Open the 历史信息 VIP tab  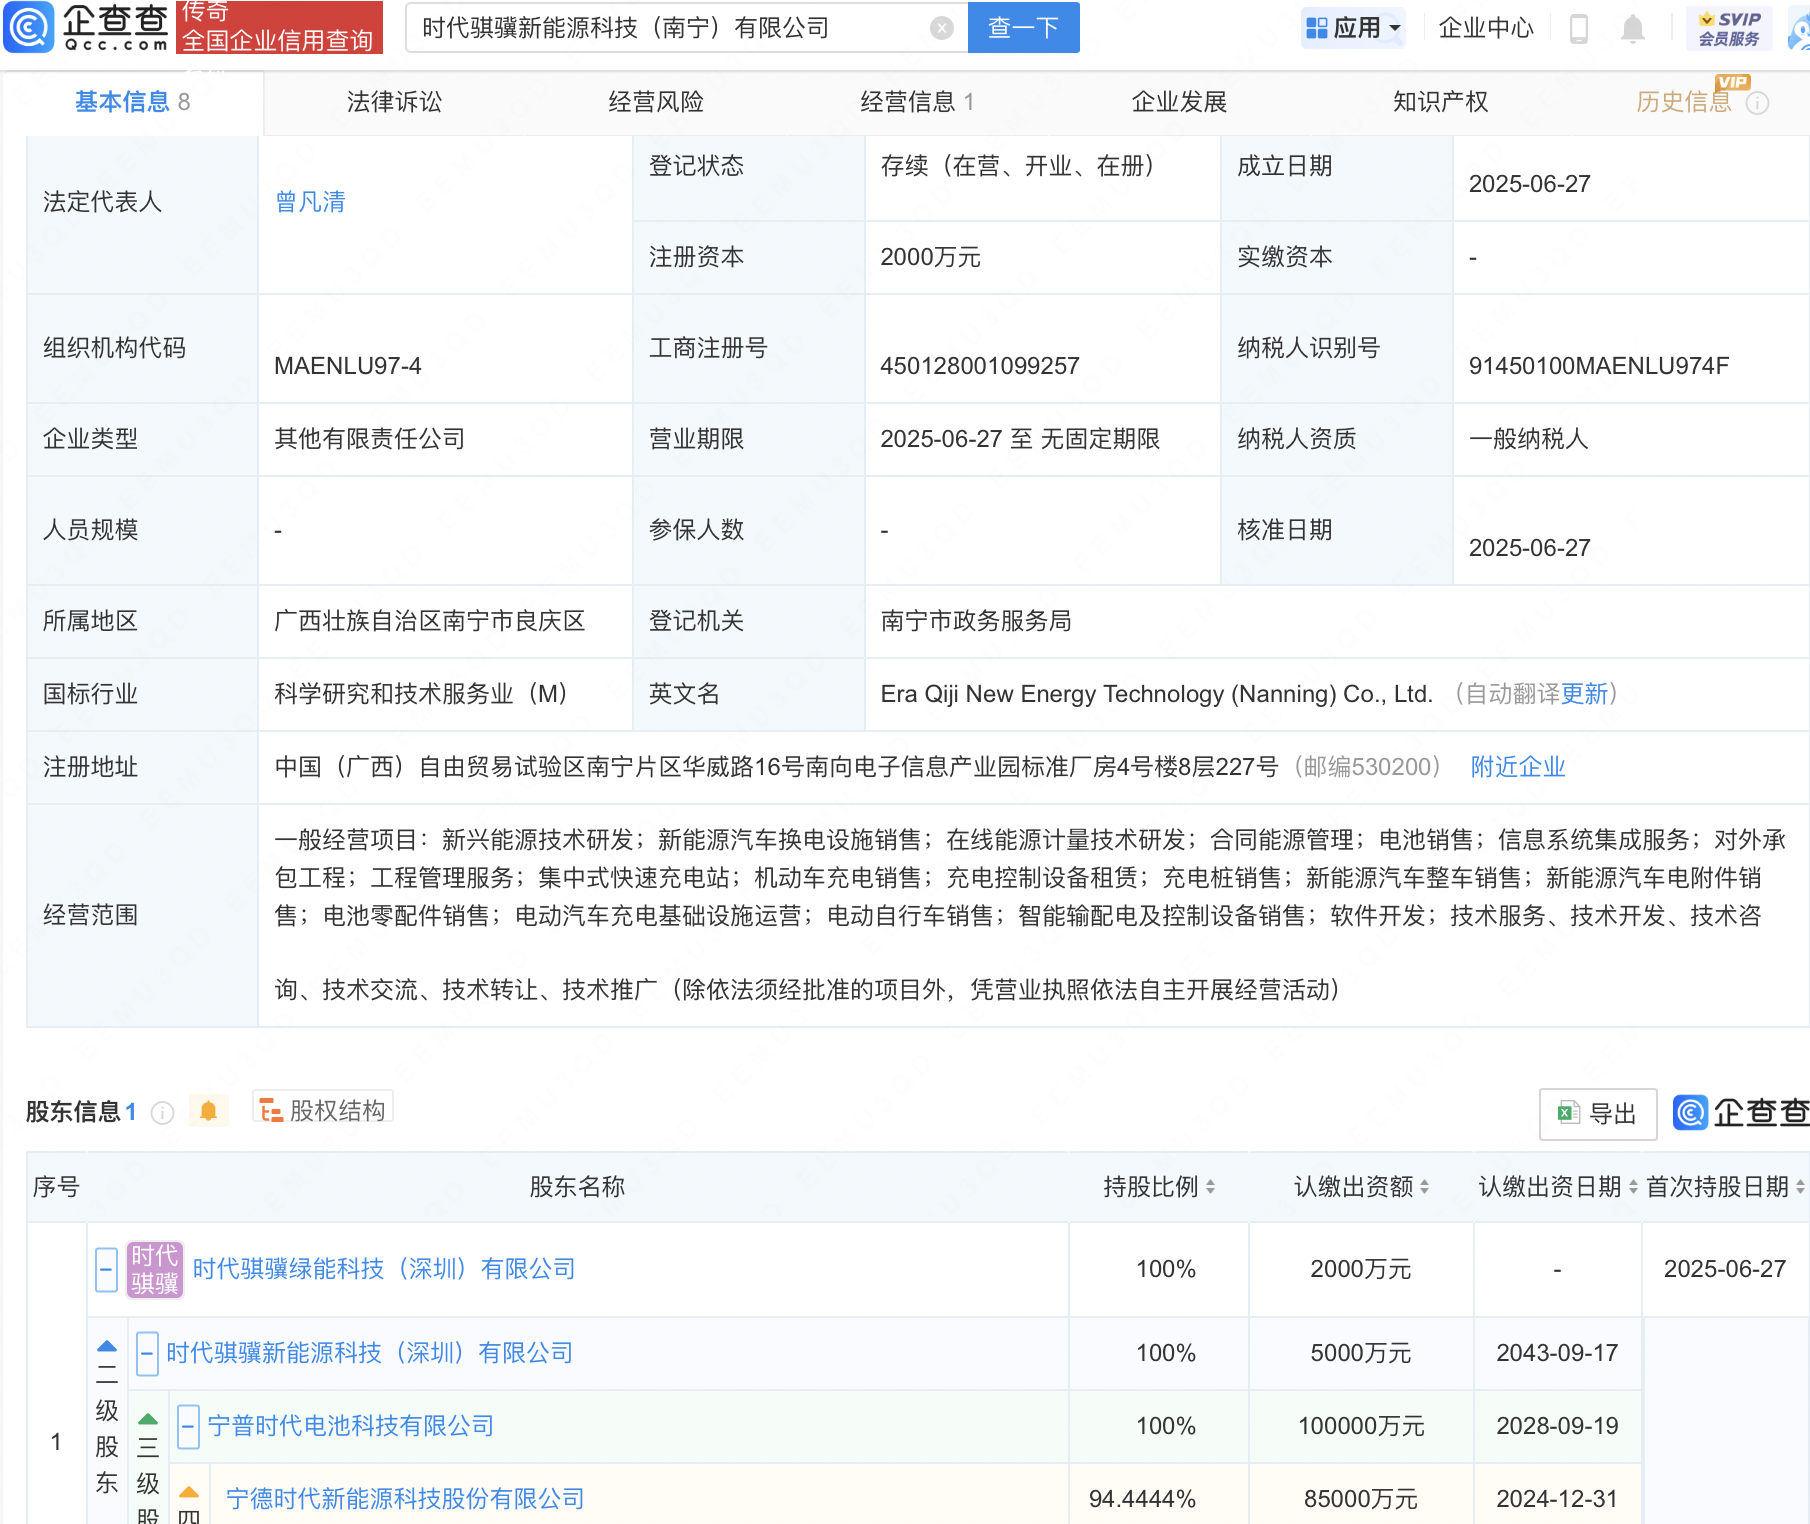[x=1684, y=102]
